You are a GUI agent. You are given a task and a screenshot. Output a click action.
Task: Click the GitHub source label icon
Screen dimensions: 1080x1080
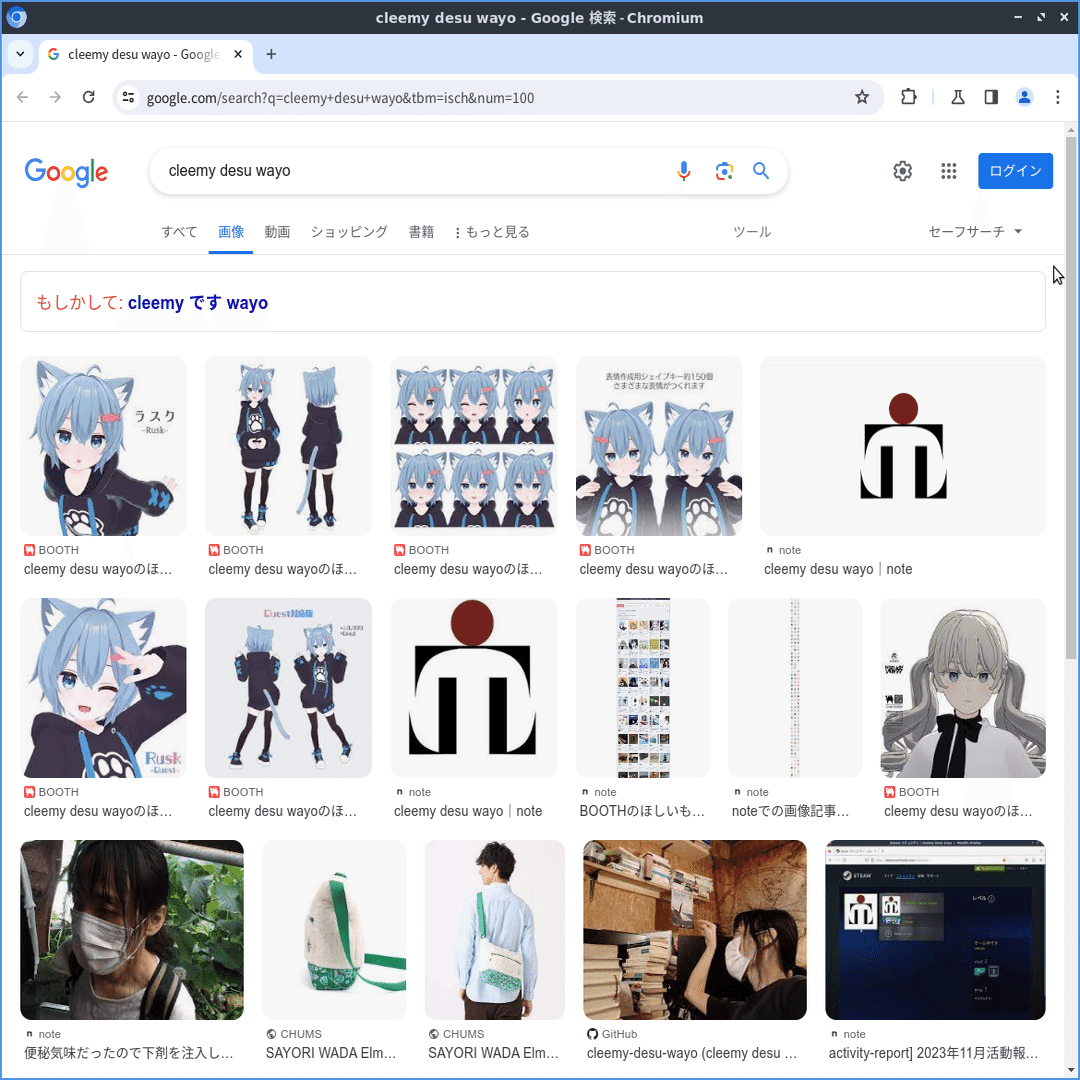[x=592, y=1034]
